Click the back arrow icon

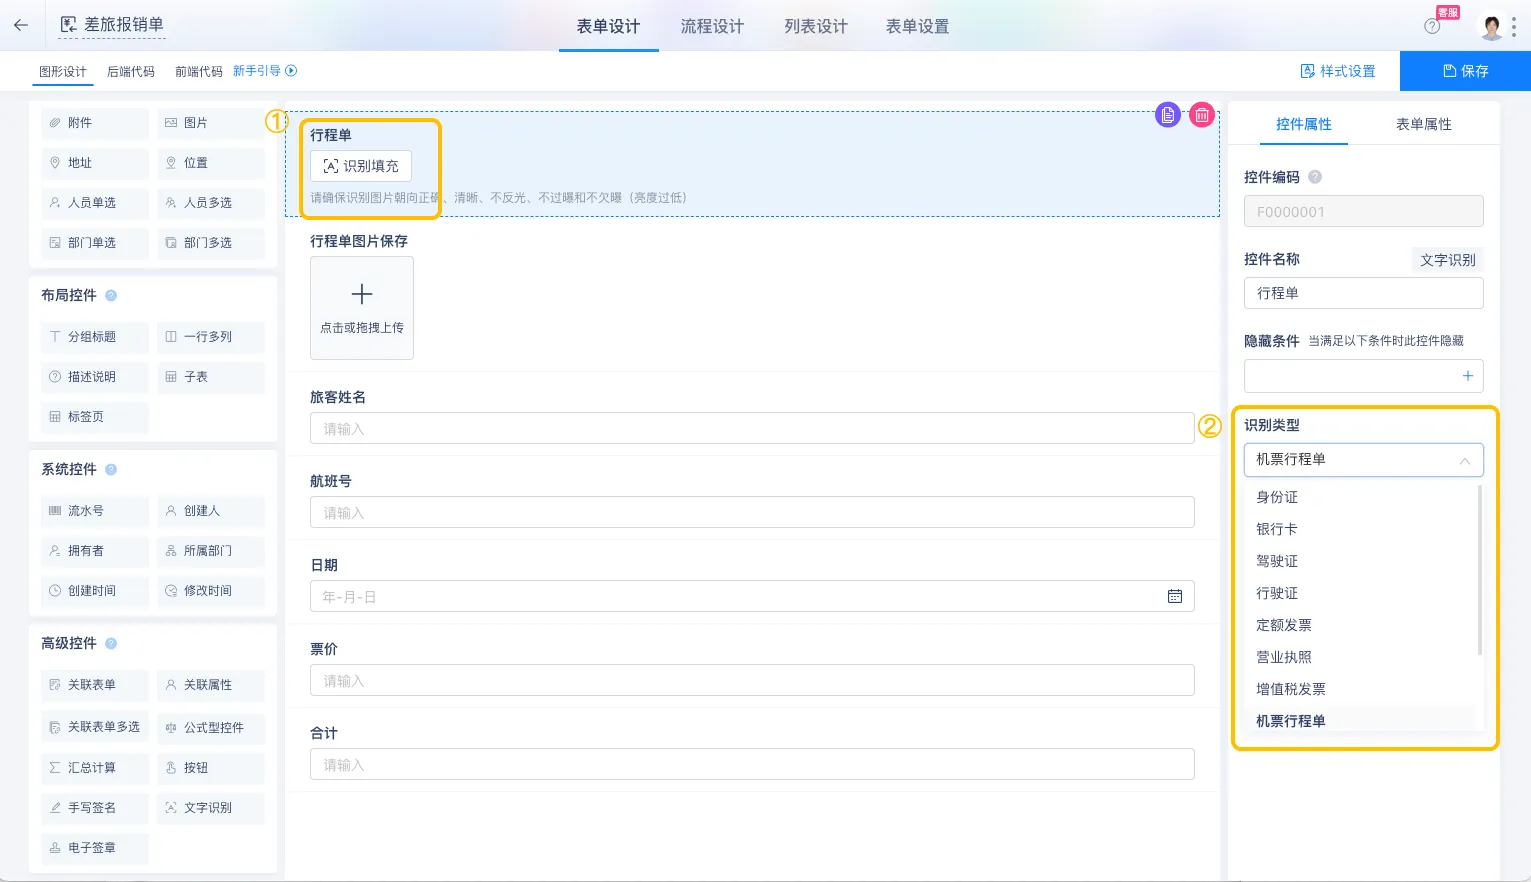[21, 25]
